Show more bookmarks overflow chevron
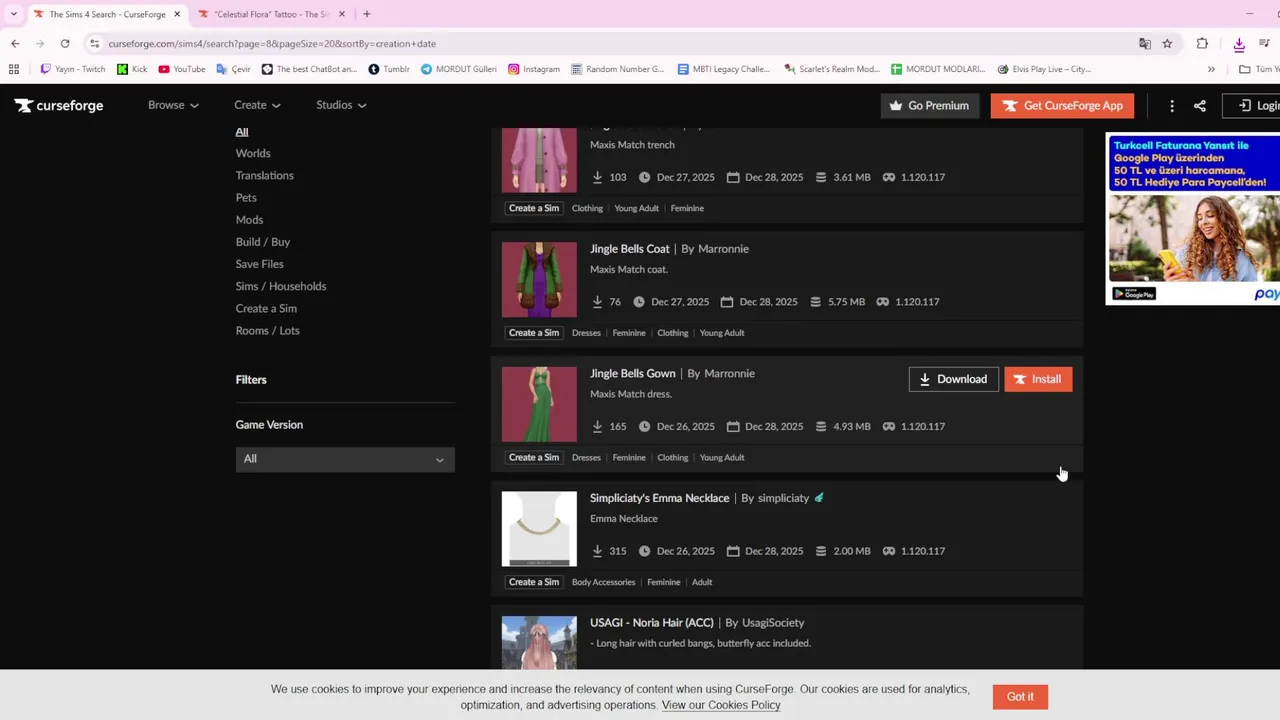Image resolution: width=1280 pixels, height=720 pixels. 1211,69
